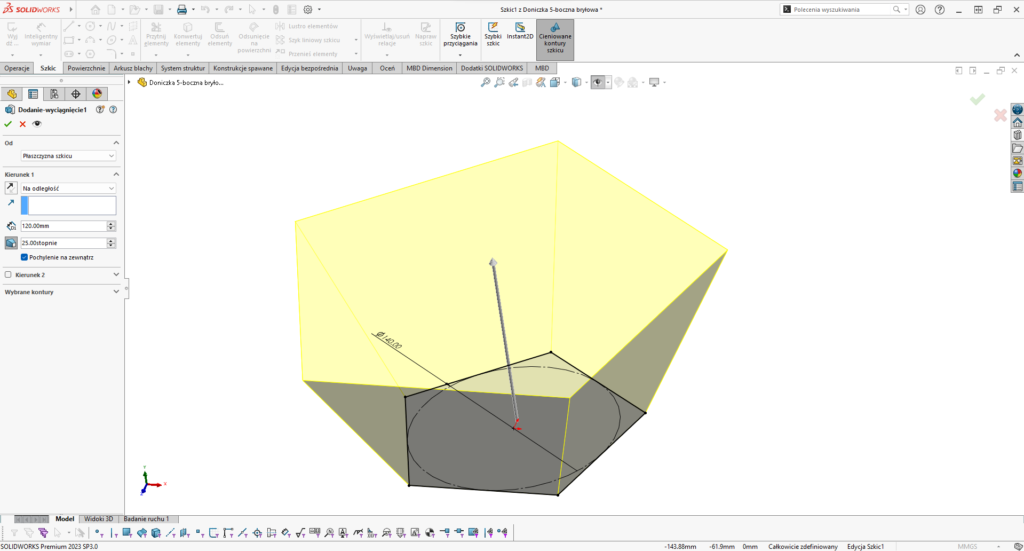
Task: Enable the Kierunek 2 checkbox
Action: (x=9, y=274)
